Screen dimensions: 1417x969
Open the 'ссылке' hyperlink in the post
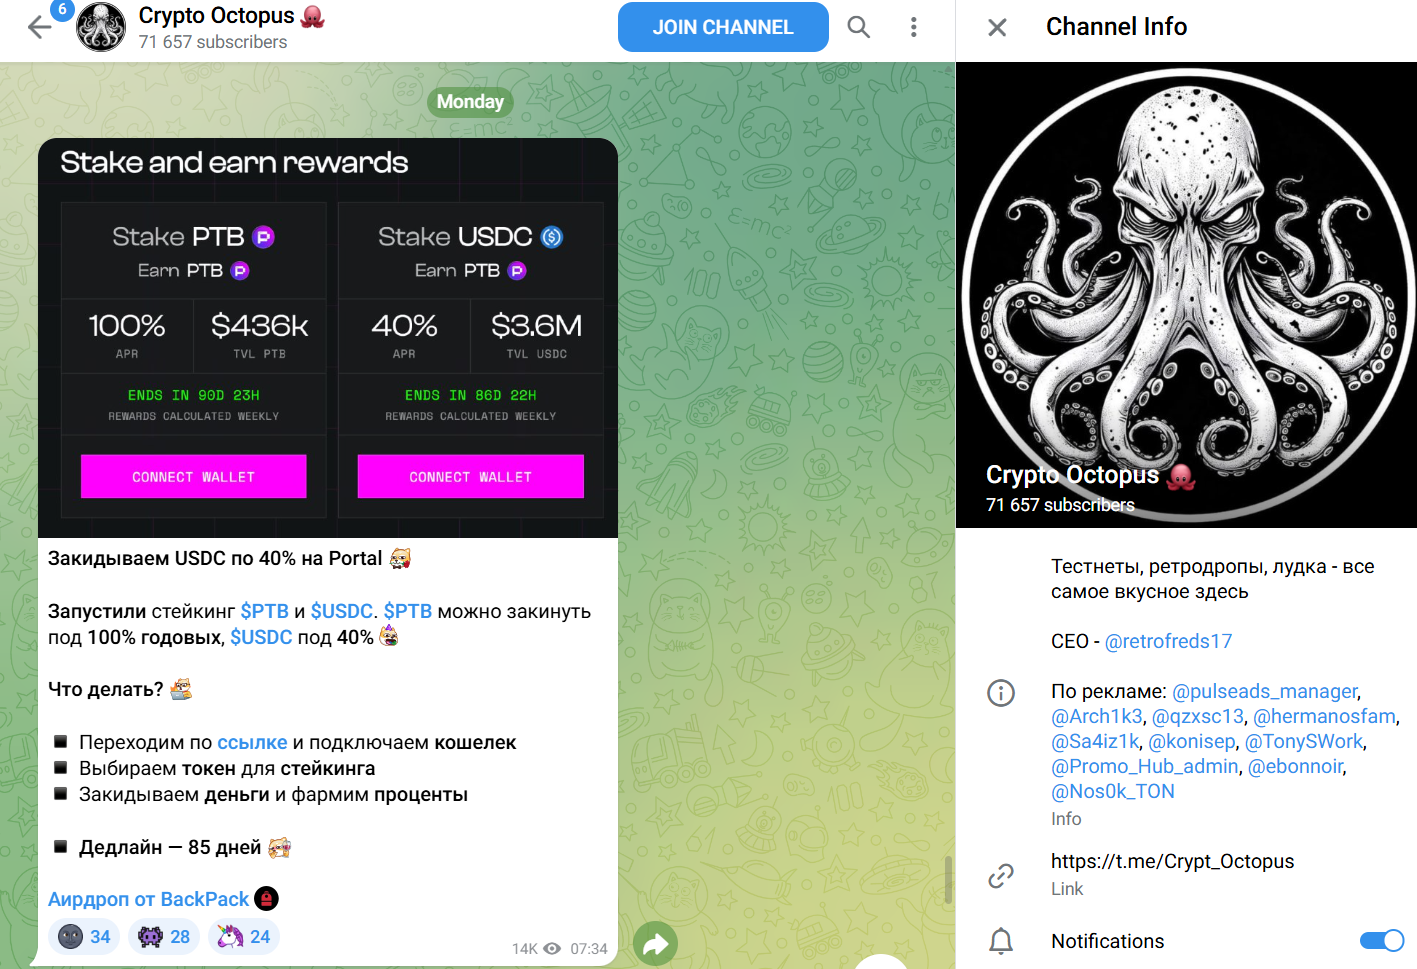[252, 742]
